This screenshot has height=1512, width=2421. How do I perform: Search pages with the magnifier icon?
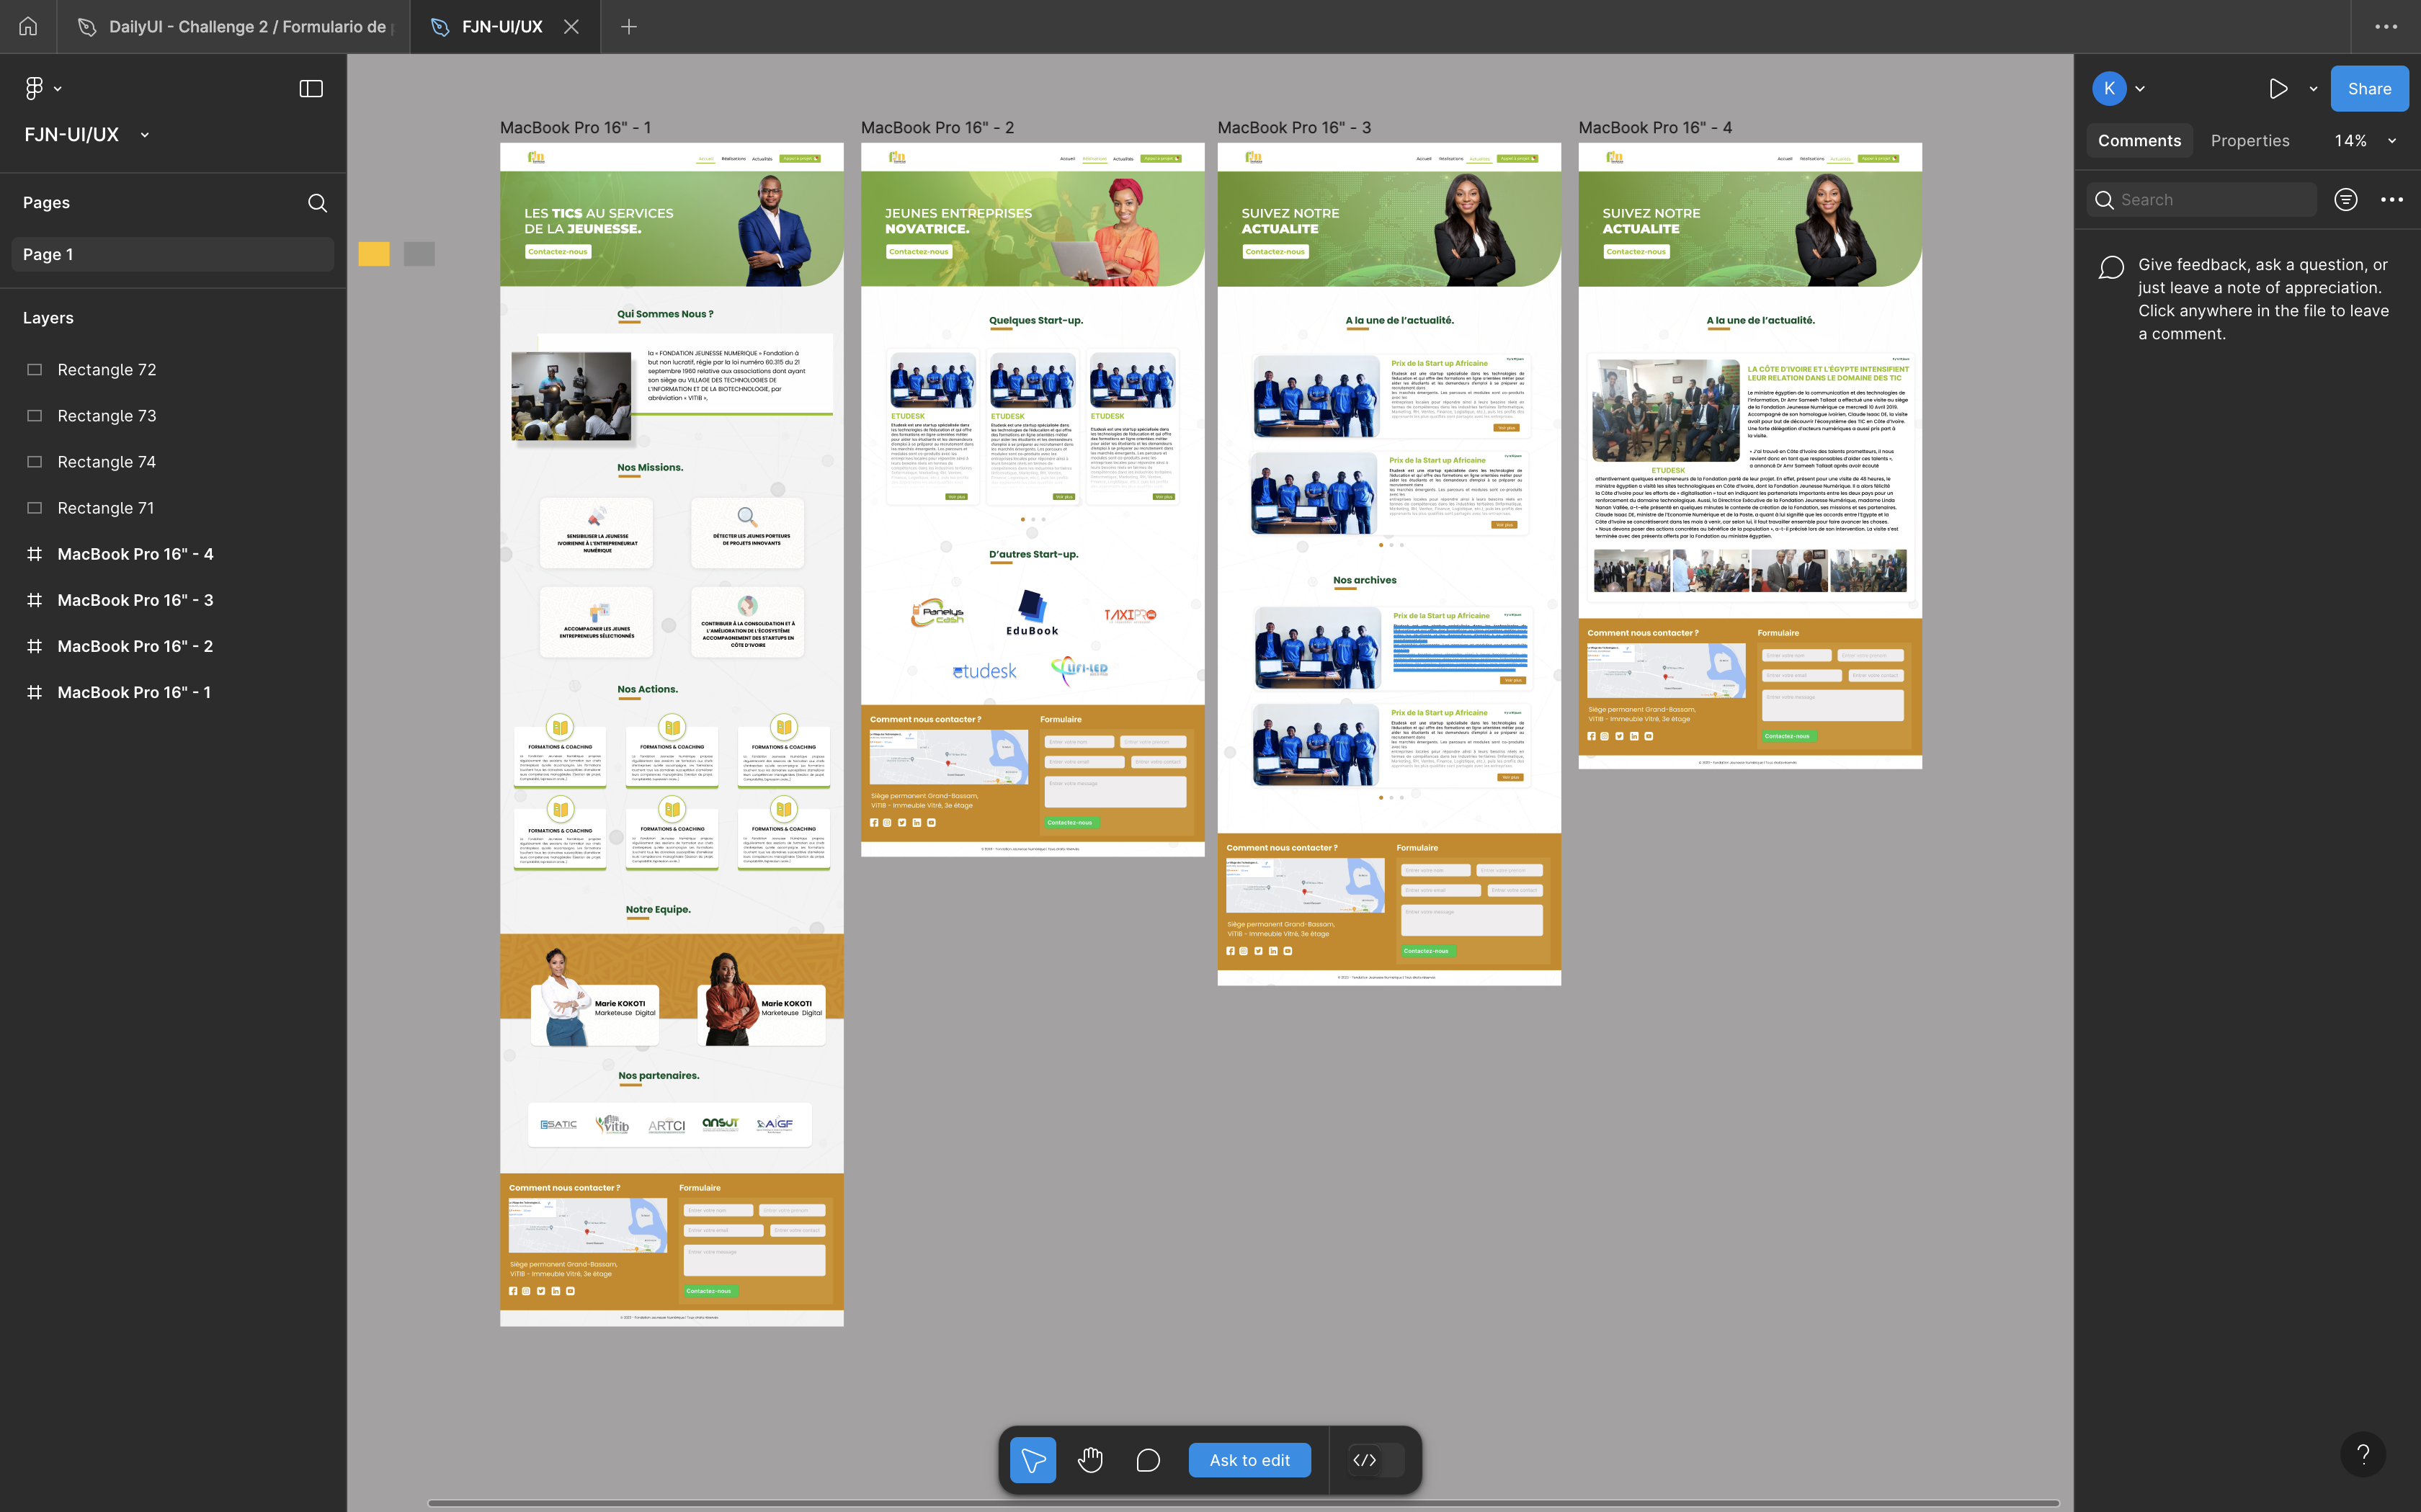pyautogui.click(x=317, y=203)
